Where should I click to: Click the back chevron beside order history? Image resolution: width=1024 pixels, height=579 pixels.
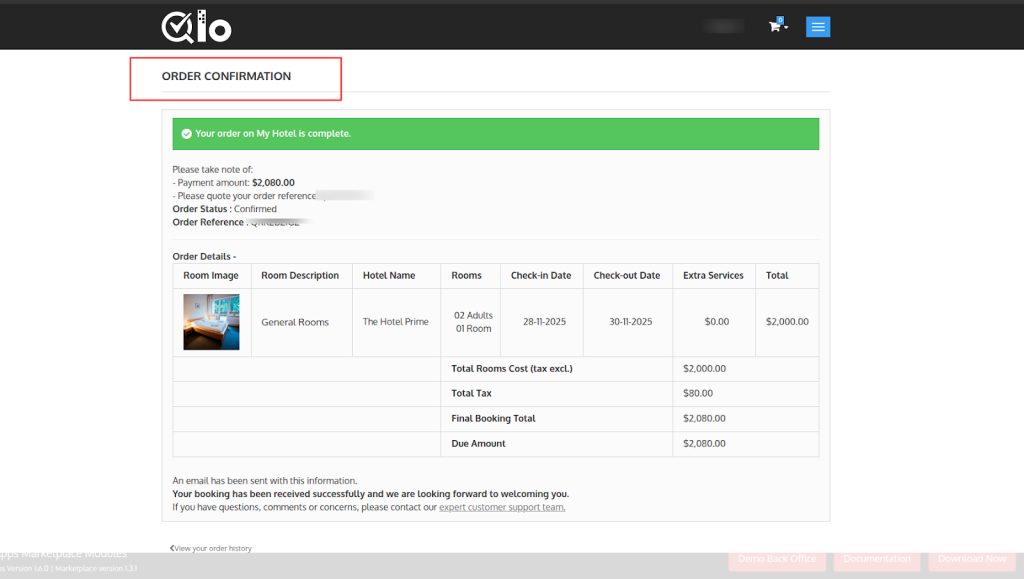(x=172, y=548)
